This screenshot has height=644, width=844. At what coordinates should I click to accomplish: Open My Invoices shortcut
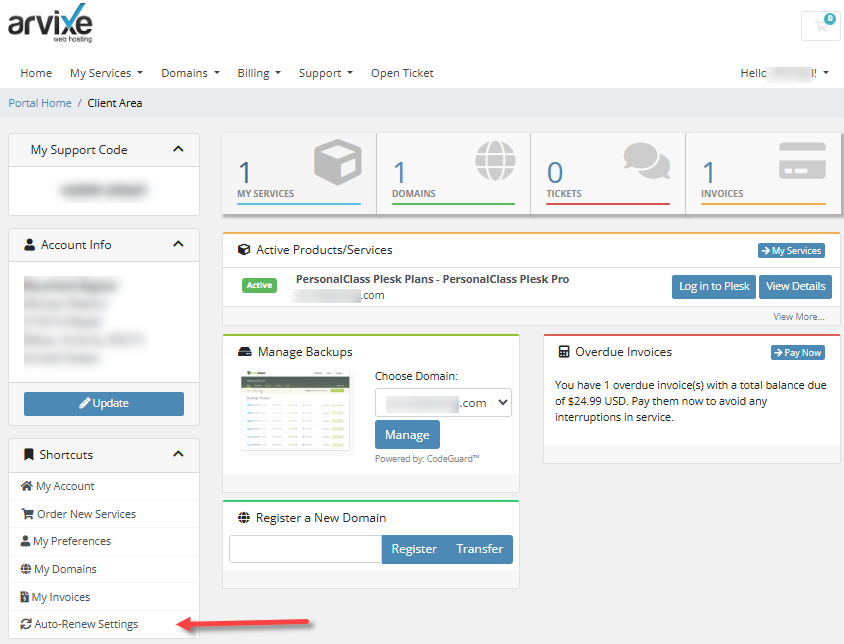tap(104, 597)
